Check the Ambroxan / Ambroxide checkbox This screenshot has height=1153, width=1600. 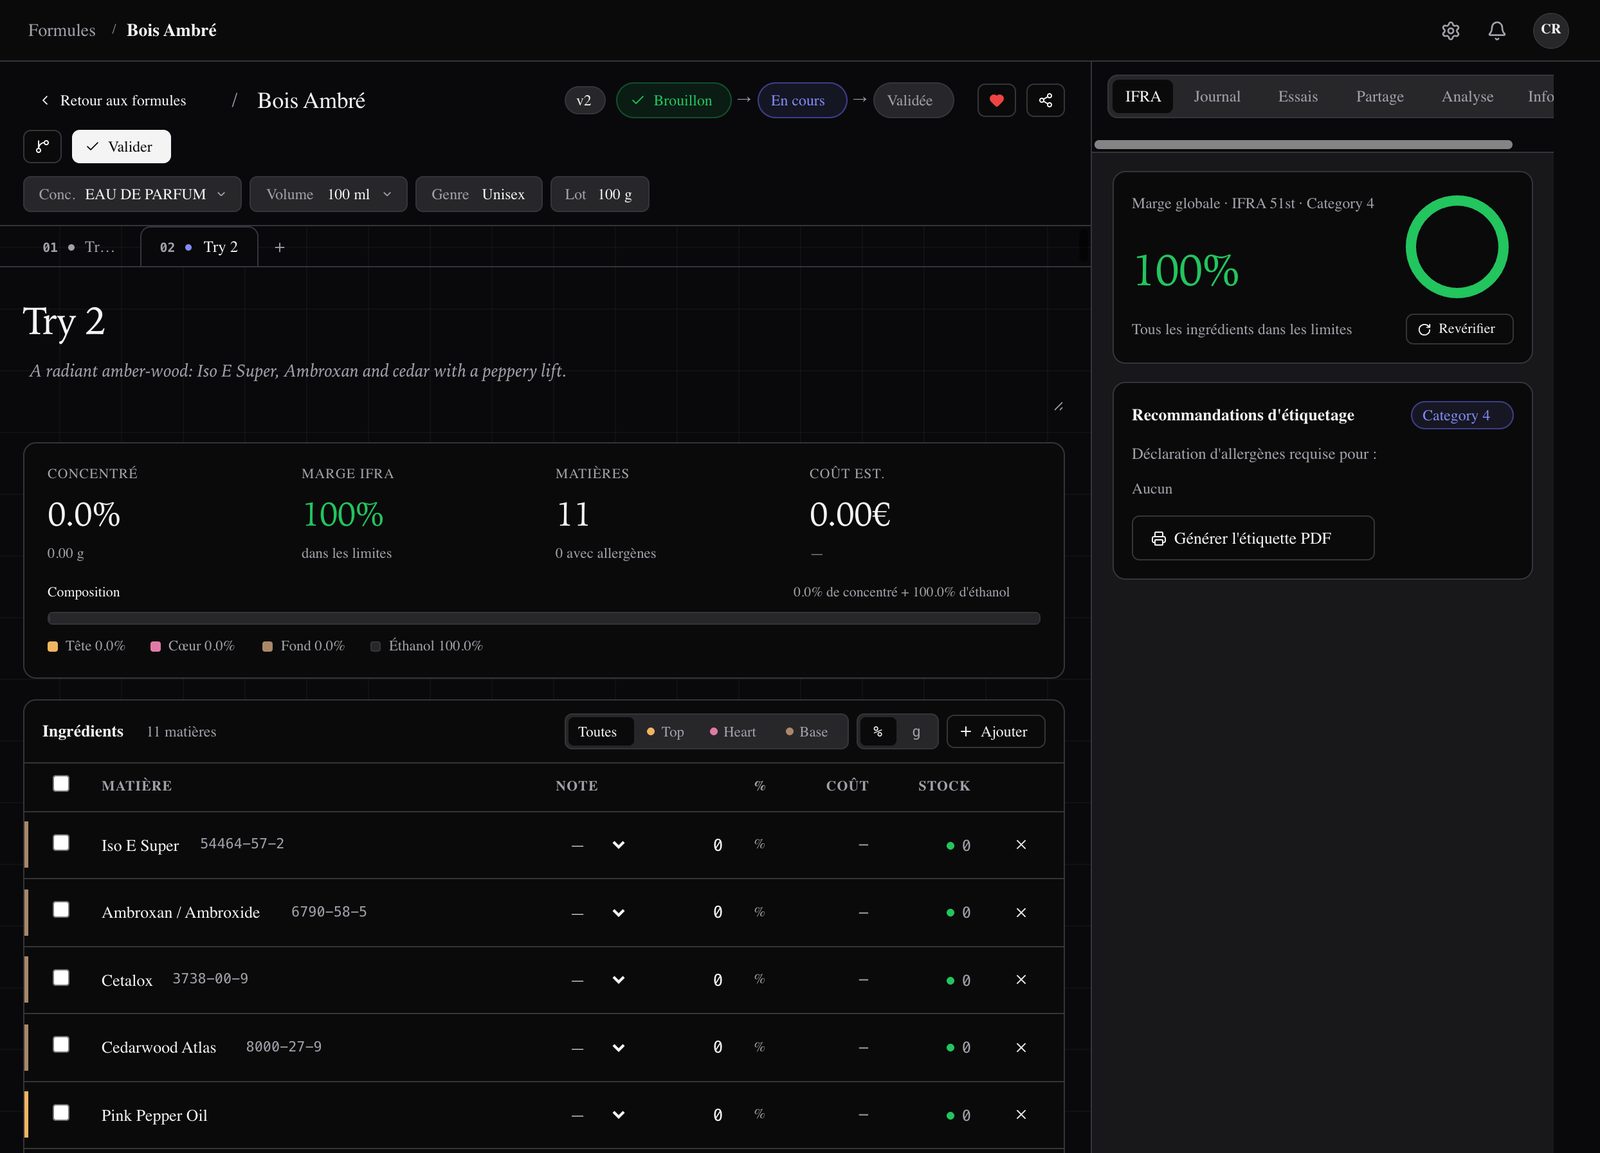tap(61, 910)
